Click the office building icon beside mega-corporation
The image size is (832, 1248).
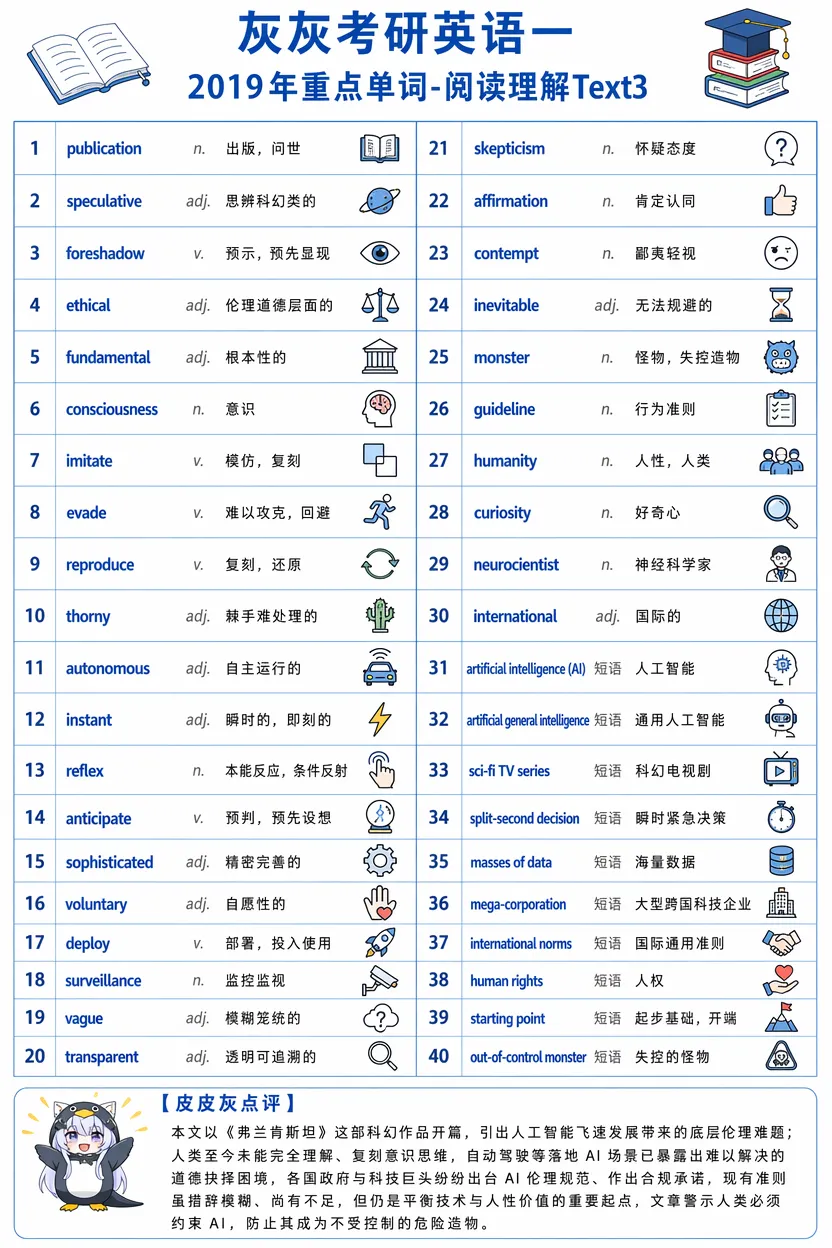pos(781,903)
